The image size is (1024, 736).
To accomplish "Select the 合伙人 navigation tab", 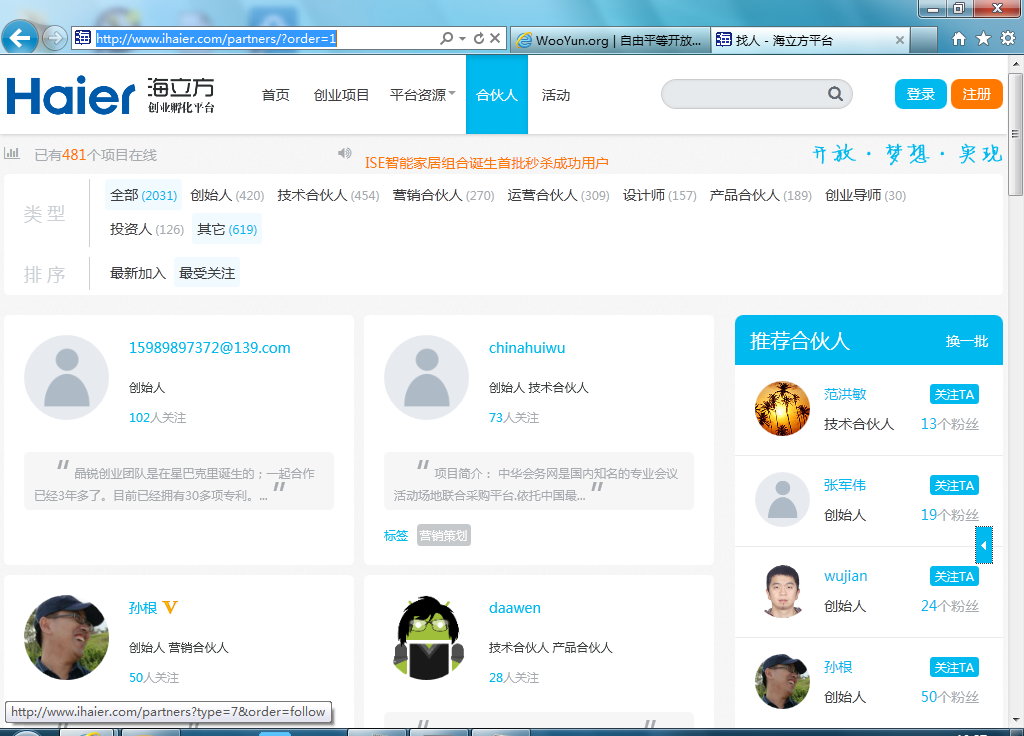I will tap(497, 95).
